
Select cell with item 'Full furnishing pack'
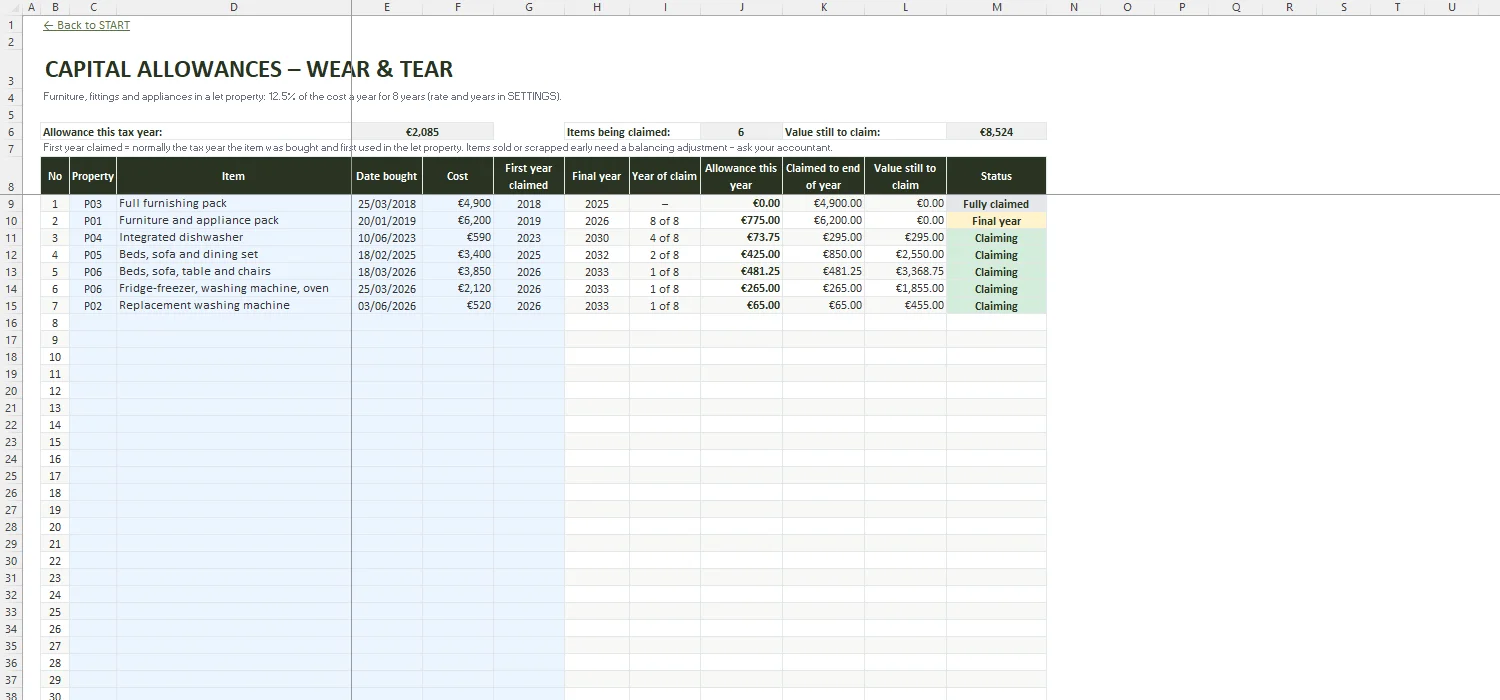point(234,204)
